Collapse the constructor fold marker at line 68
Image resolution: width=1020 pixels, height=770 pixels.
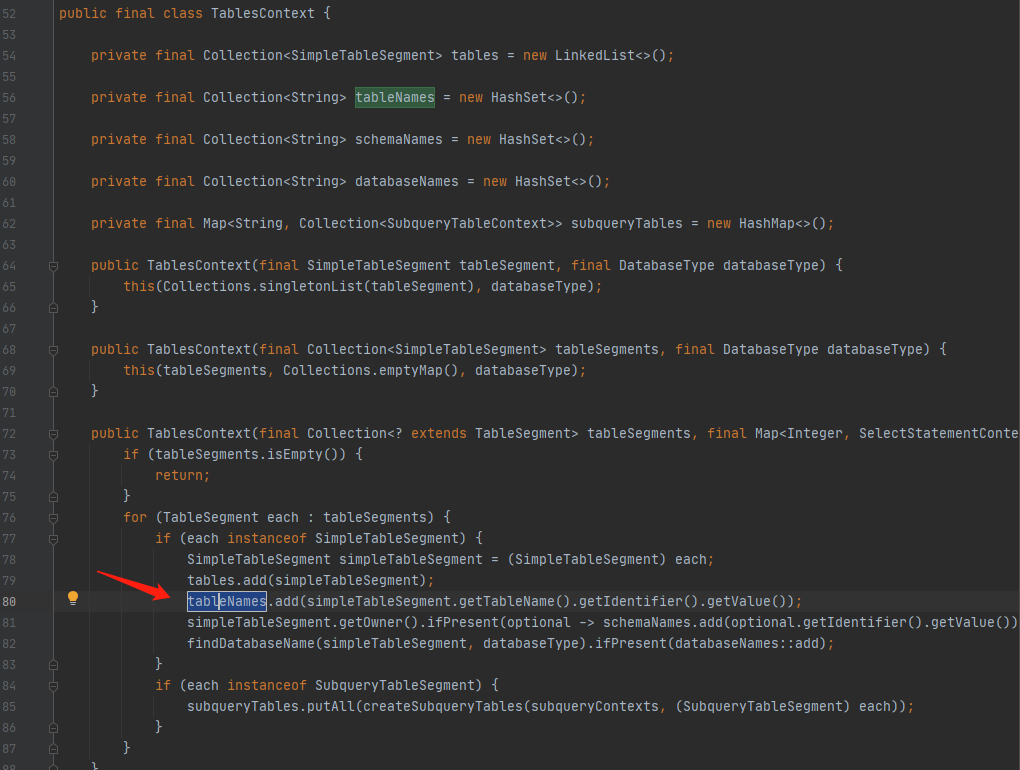coord(53,350)
